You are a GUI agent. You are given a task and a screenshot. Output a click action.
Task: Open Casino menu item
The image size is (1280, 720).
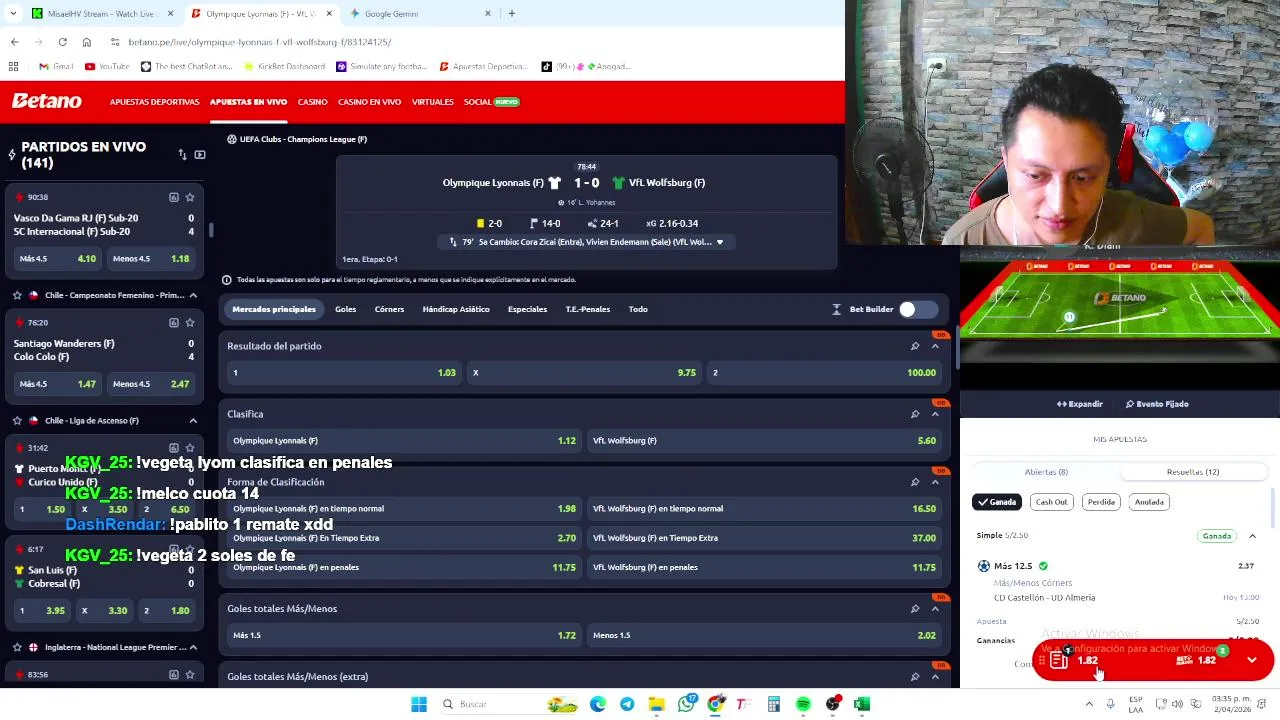point(312,102)
